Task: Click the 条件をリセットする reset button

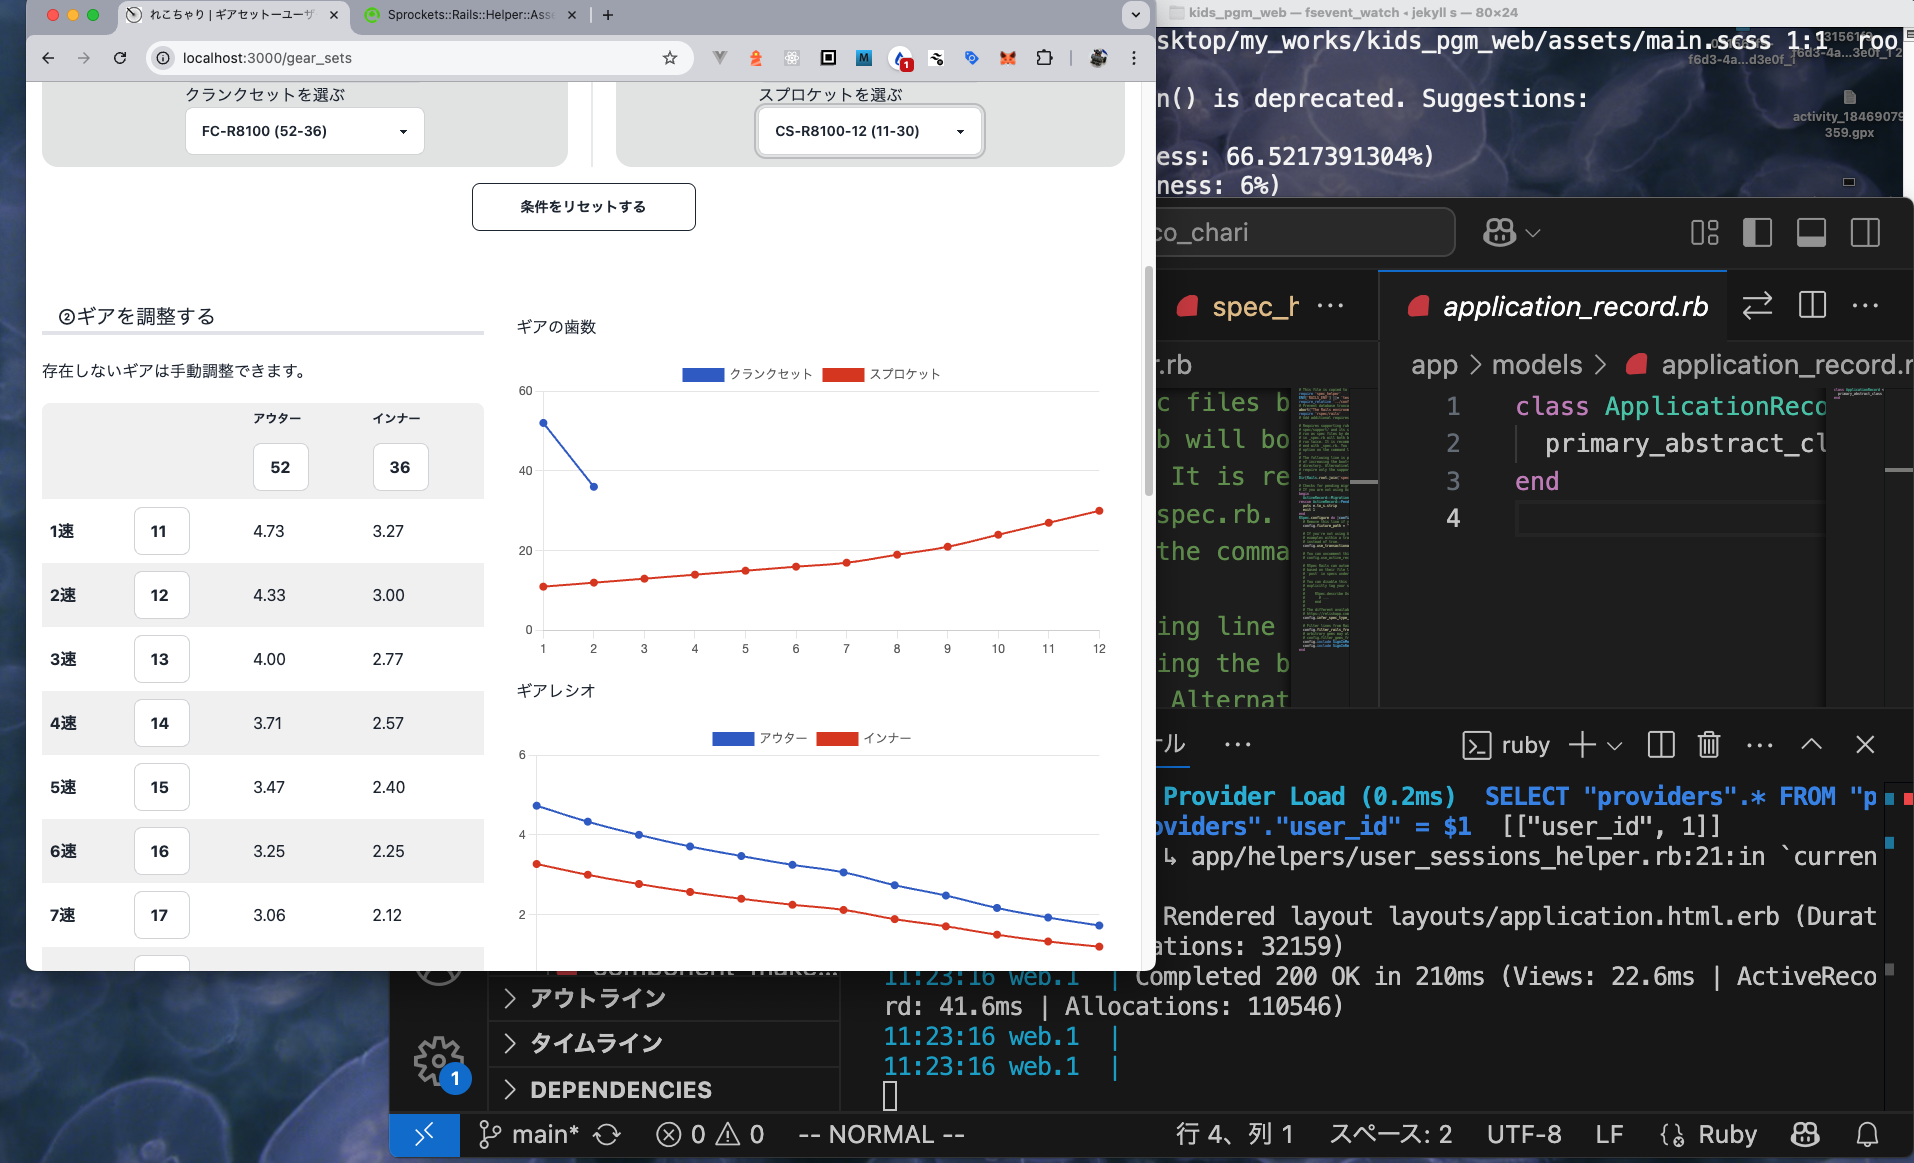Action: pyautogui.click(x=583, y=207)
